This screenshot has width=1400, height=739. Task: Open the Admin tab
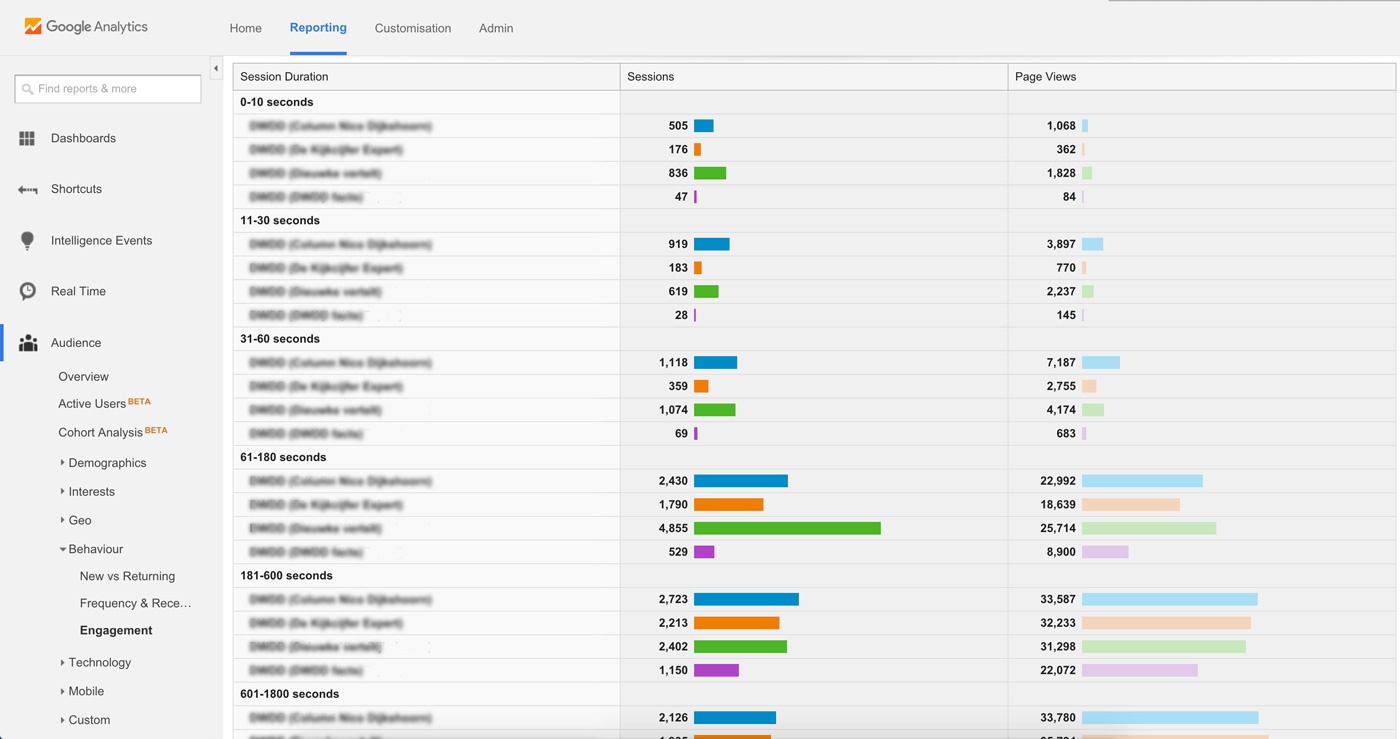(495, 28)
